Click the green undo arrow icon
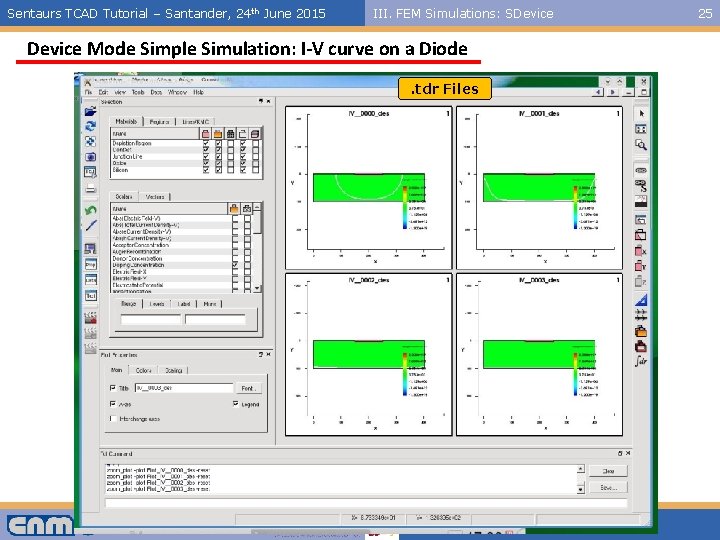The image size is (720, 540). 90,210
